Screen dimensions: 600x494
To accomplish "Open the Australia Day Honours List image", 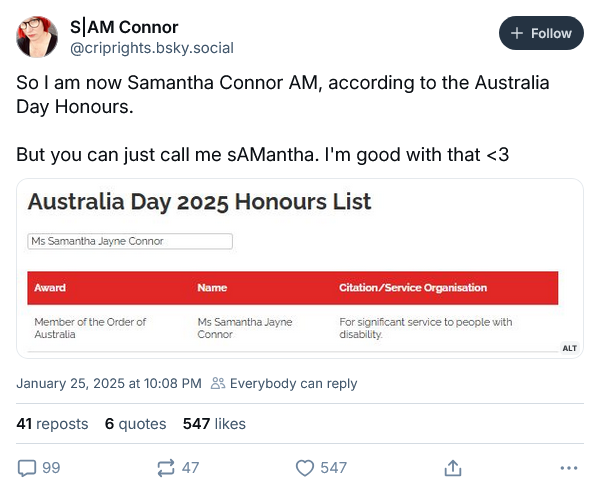I will 300,268.
